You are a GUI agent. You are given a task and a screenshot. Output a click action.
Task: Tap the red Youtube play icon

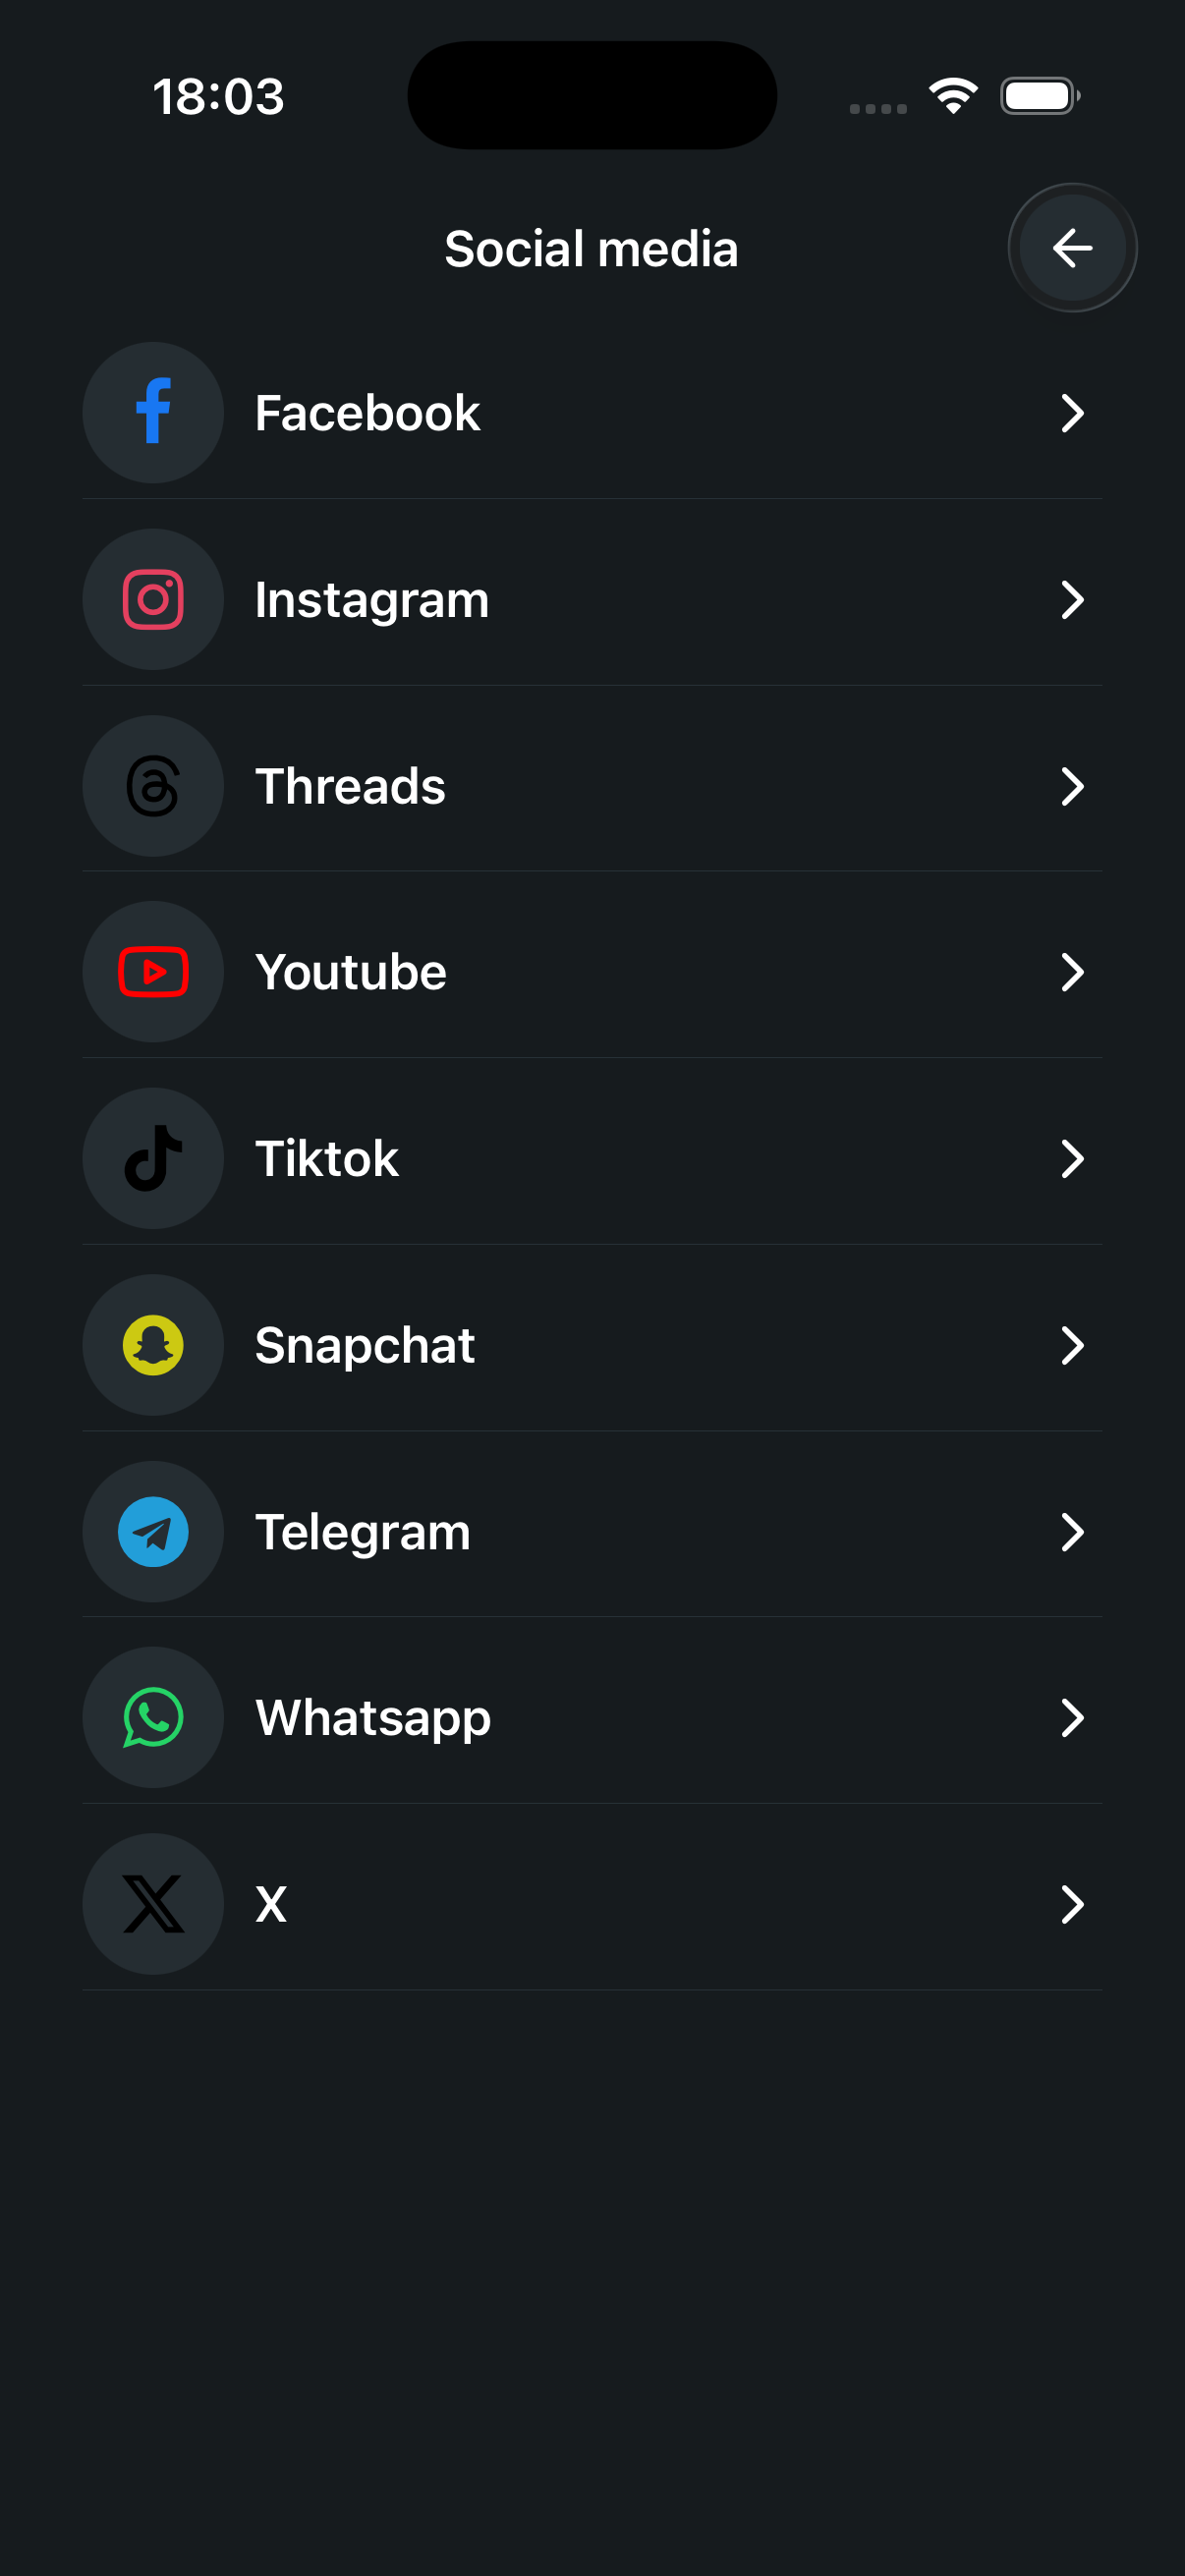(x=153, y=972)
